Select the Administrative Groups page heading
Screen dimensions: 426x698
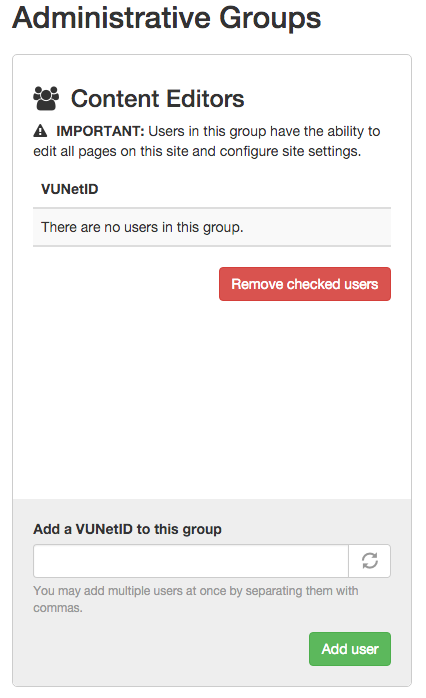tap(166, 18)
